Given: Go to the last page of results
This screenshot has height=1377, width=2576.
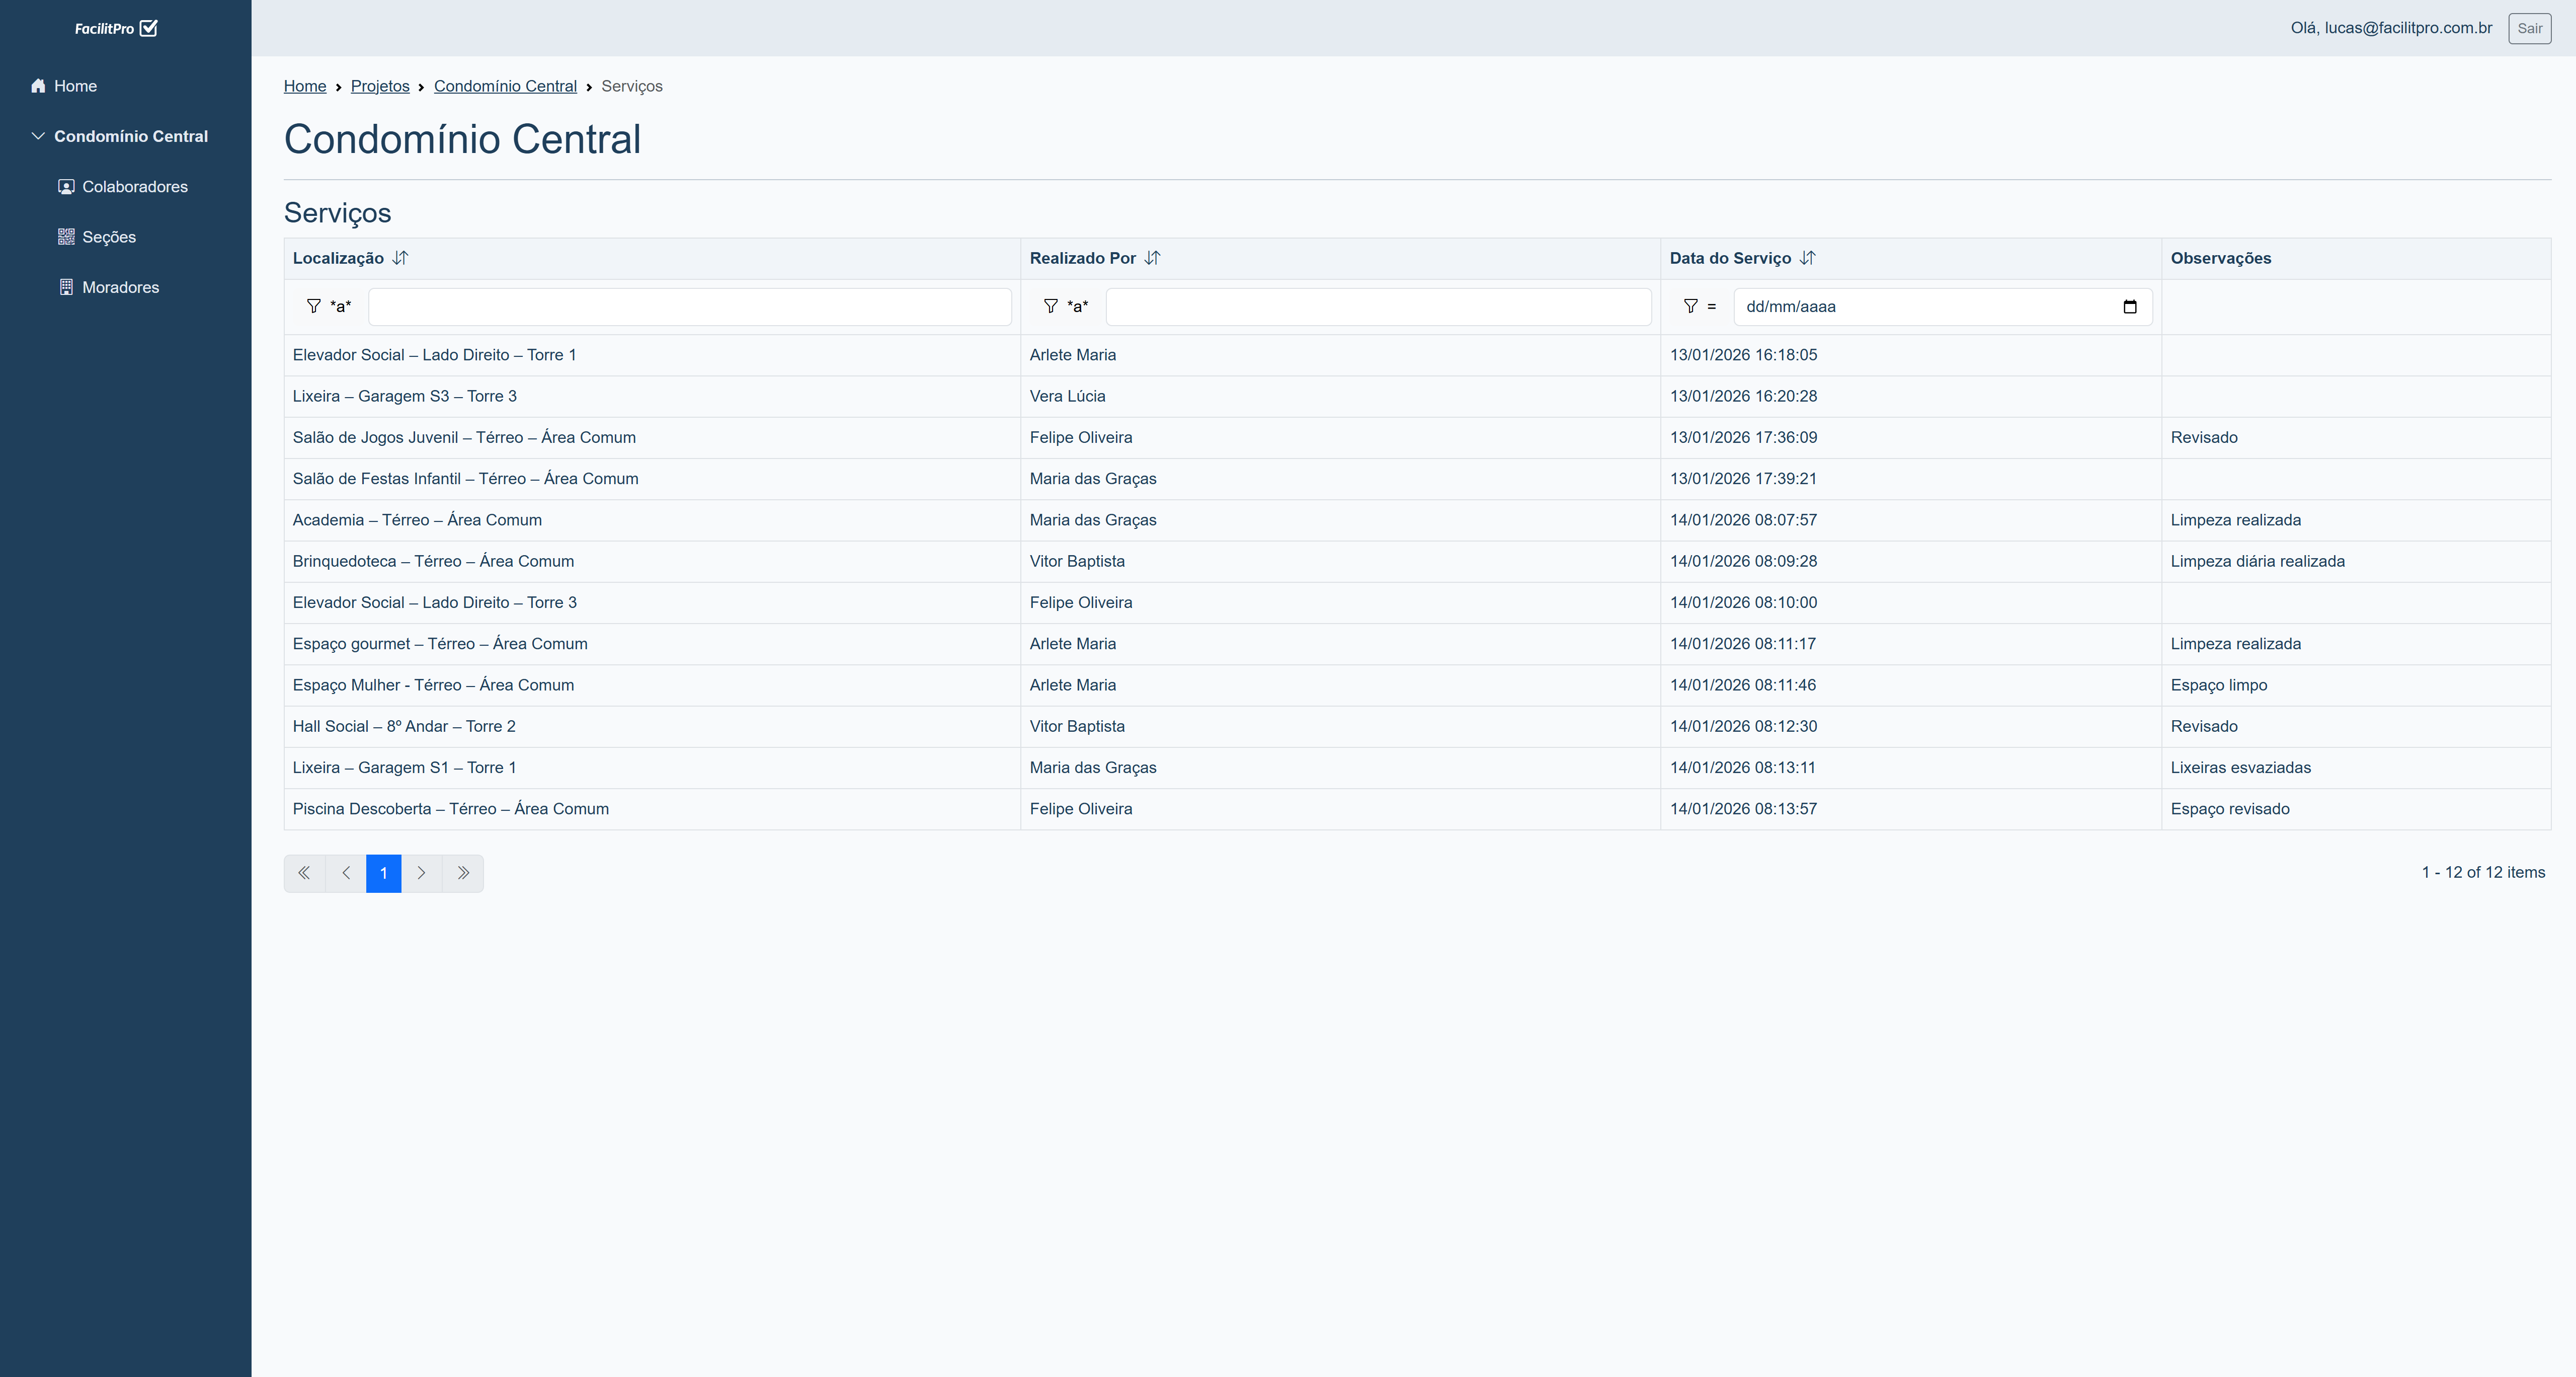Looking at the screenshot, I should (463, 873).
